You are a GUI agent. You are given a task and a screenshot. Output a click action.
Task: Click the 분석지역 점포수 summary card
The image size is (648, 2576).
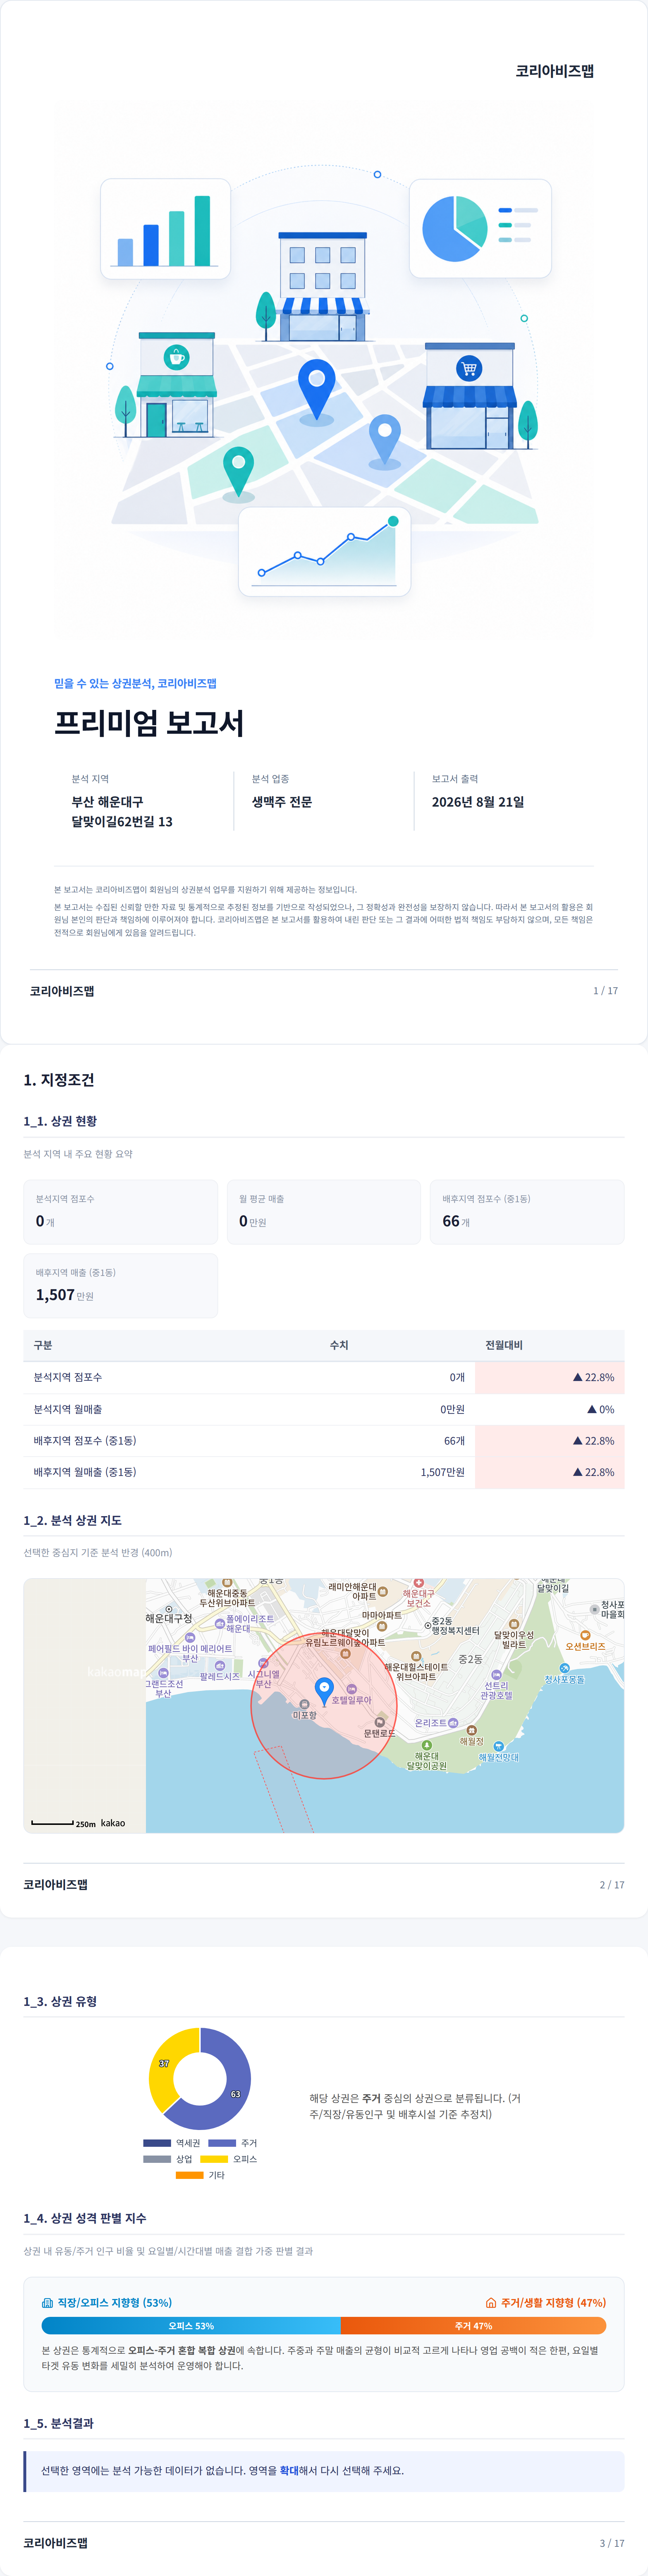click(121, 1212)
